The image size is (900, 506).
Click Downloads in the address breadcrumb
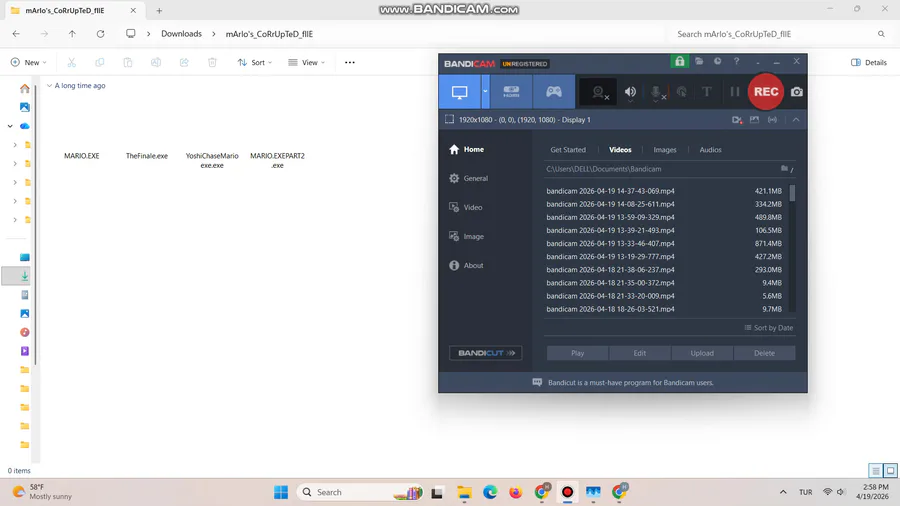181,34
